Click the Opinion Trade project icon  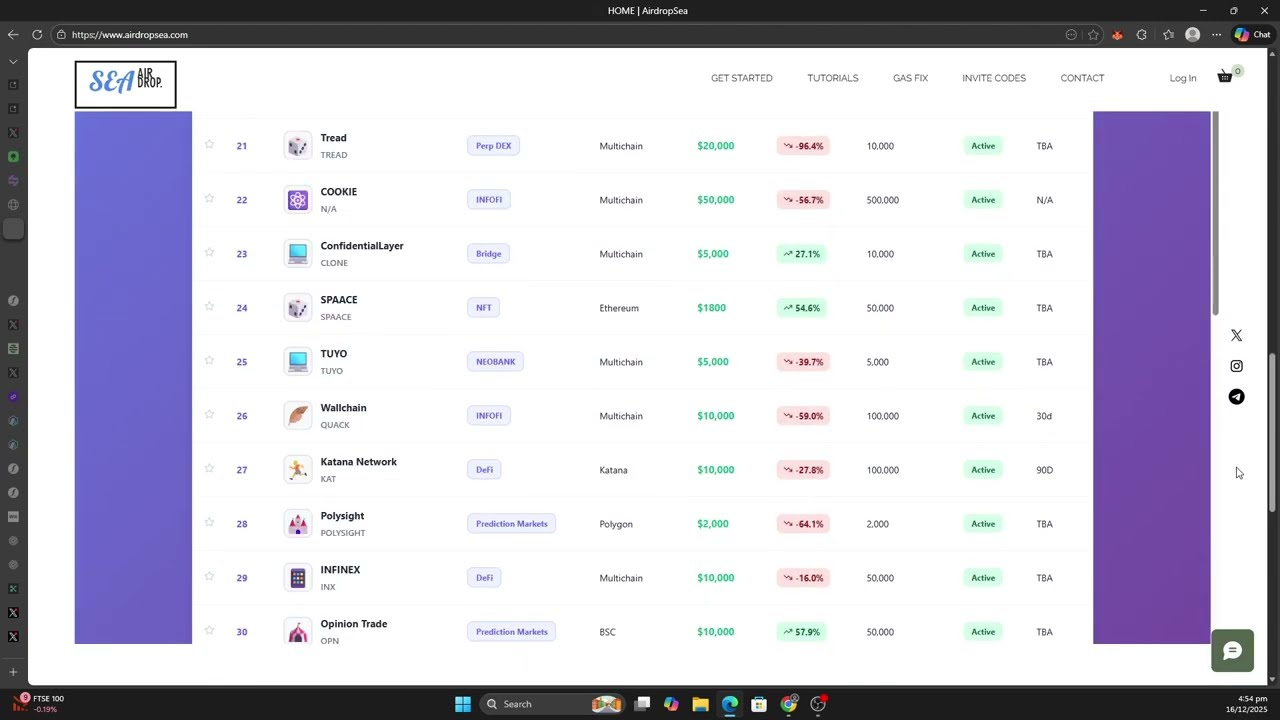297,632
